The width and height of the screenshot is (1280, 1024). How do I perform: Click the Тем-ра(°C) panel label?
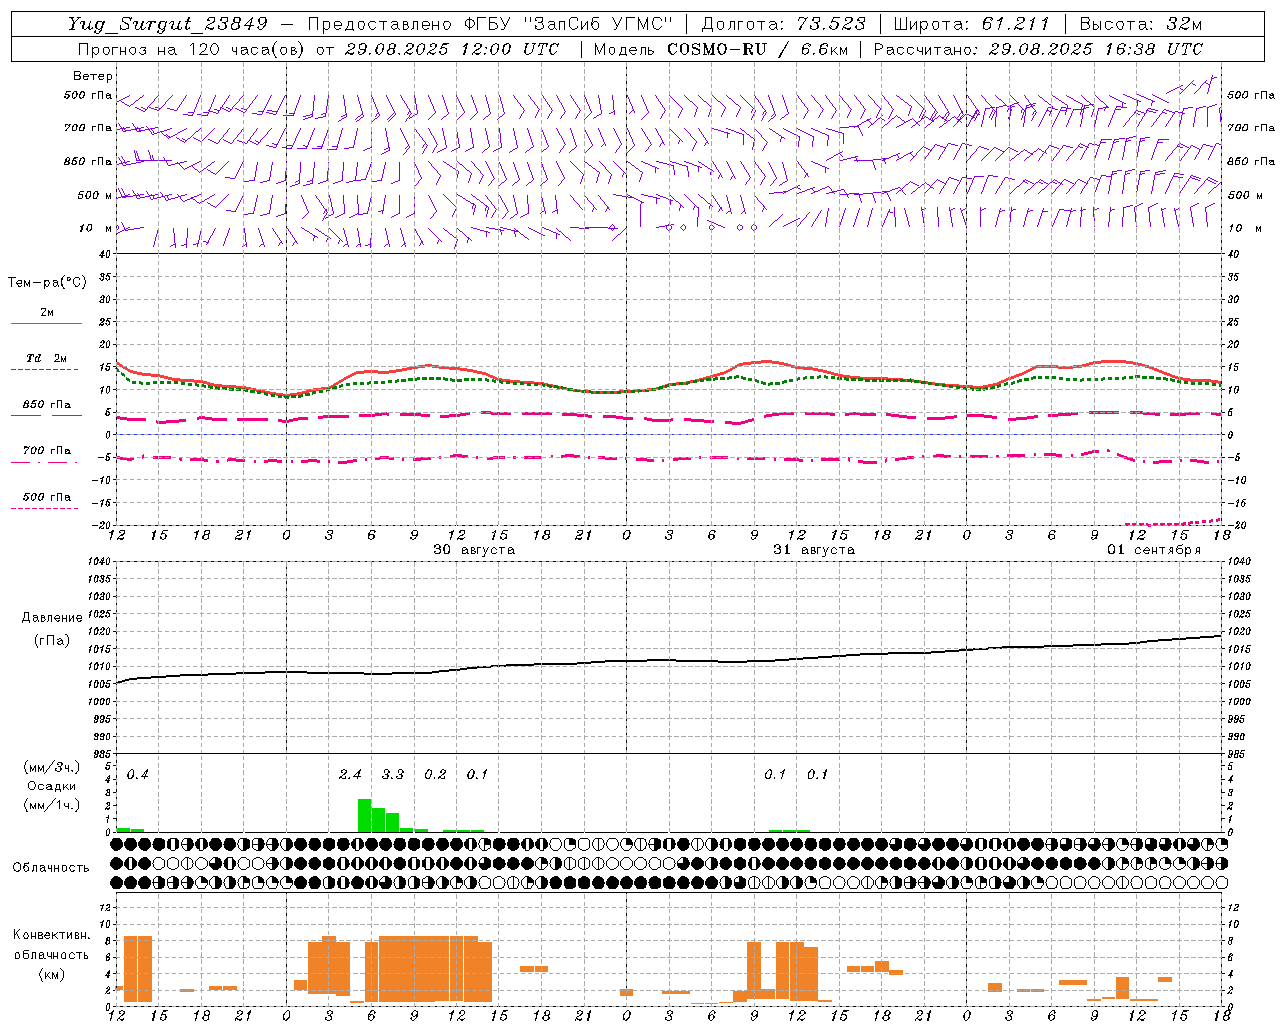pos(47,283)
